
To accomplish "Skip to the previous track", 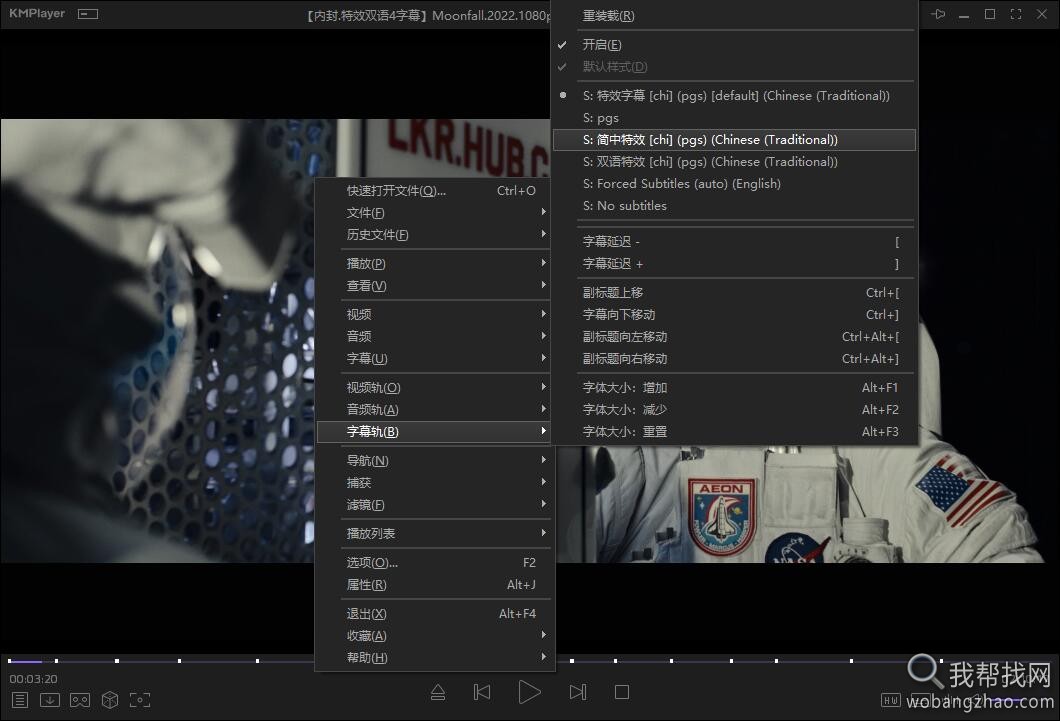I will (x=482, y=692).
